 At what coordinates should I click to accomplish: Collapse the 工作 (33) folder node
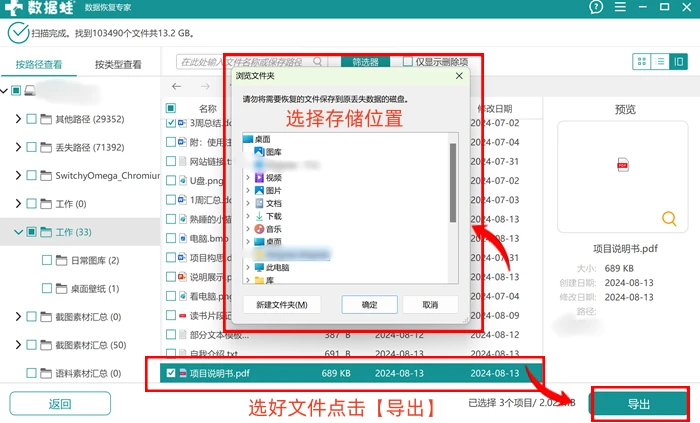[18, 232]
